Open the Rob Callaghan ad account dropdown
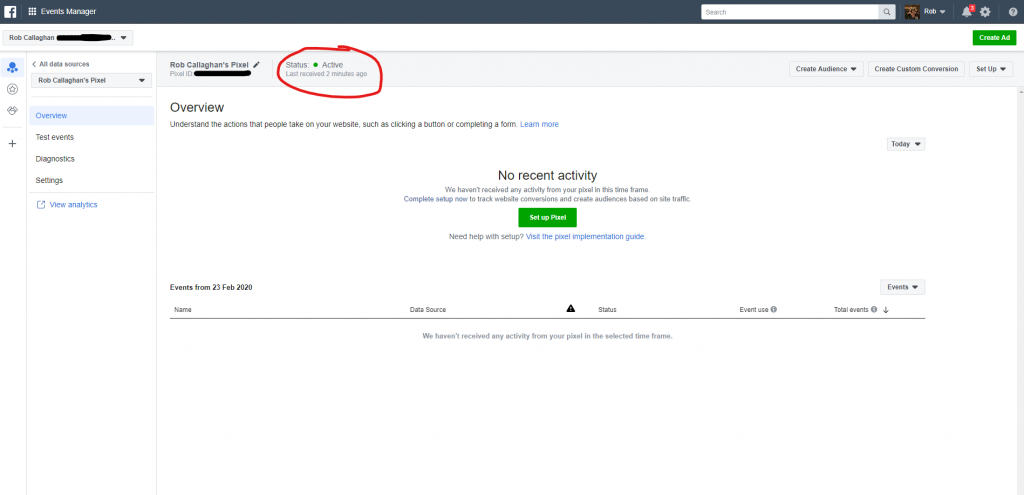1024x495 pixels. (68, 38)
